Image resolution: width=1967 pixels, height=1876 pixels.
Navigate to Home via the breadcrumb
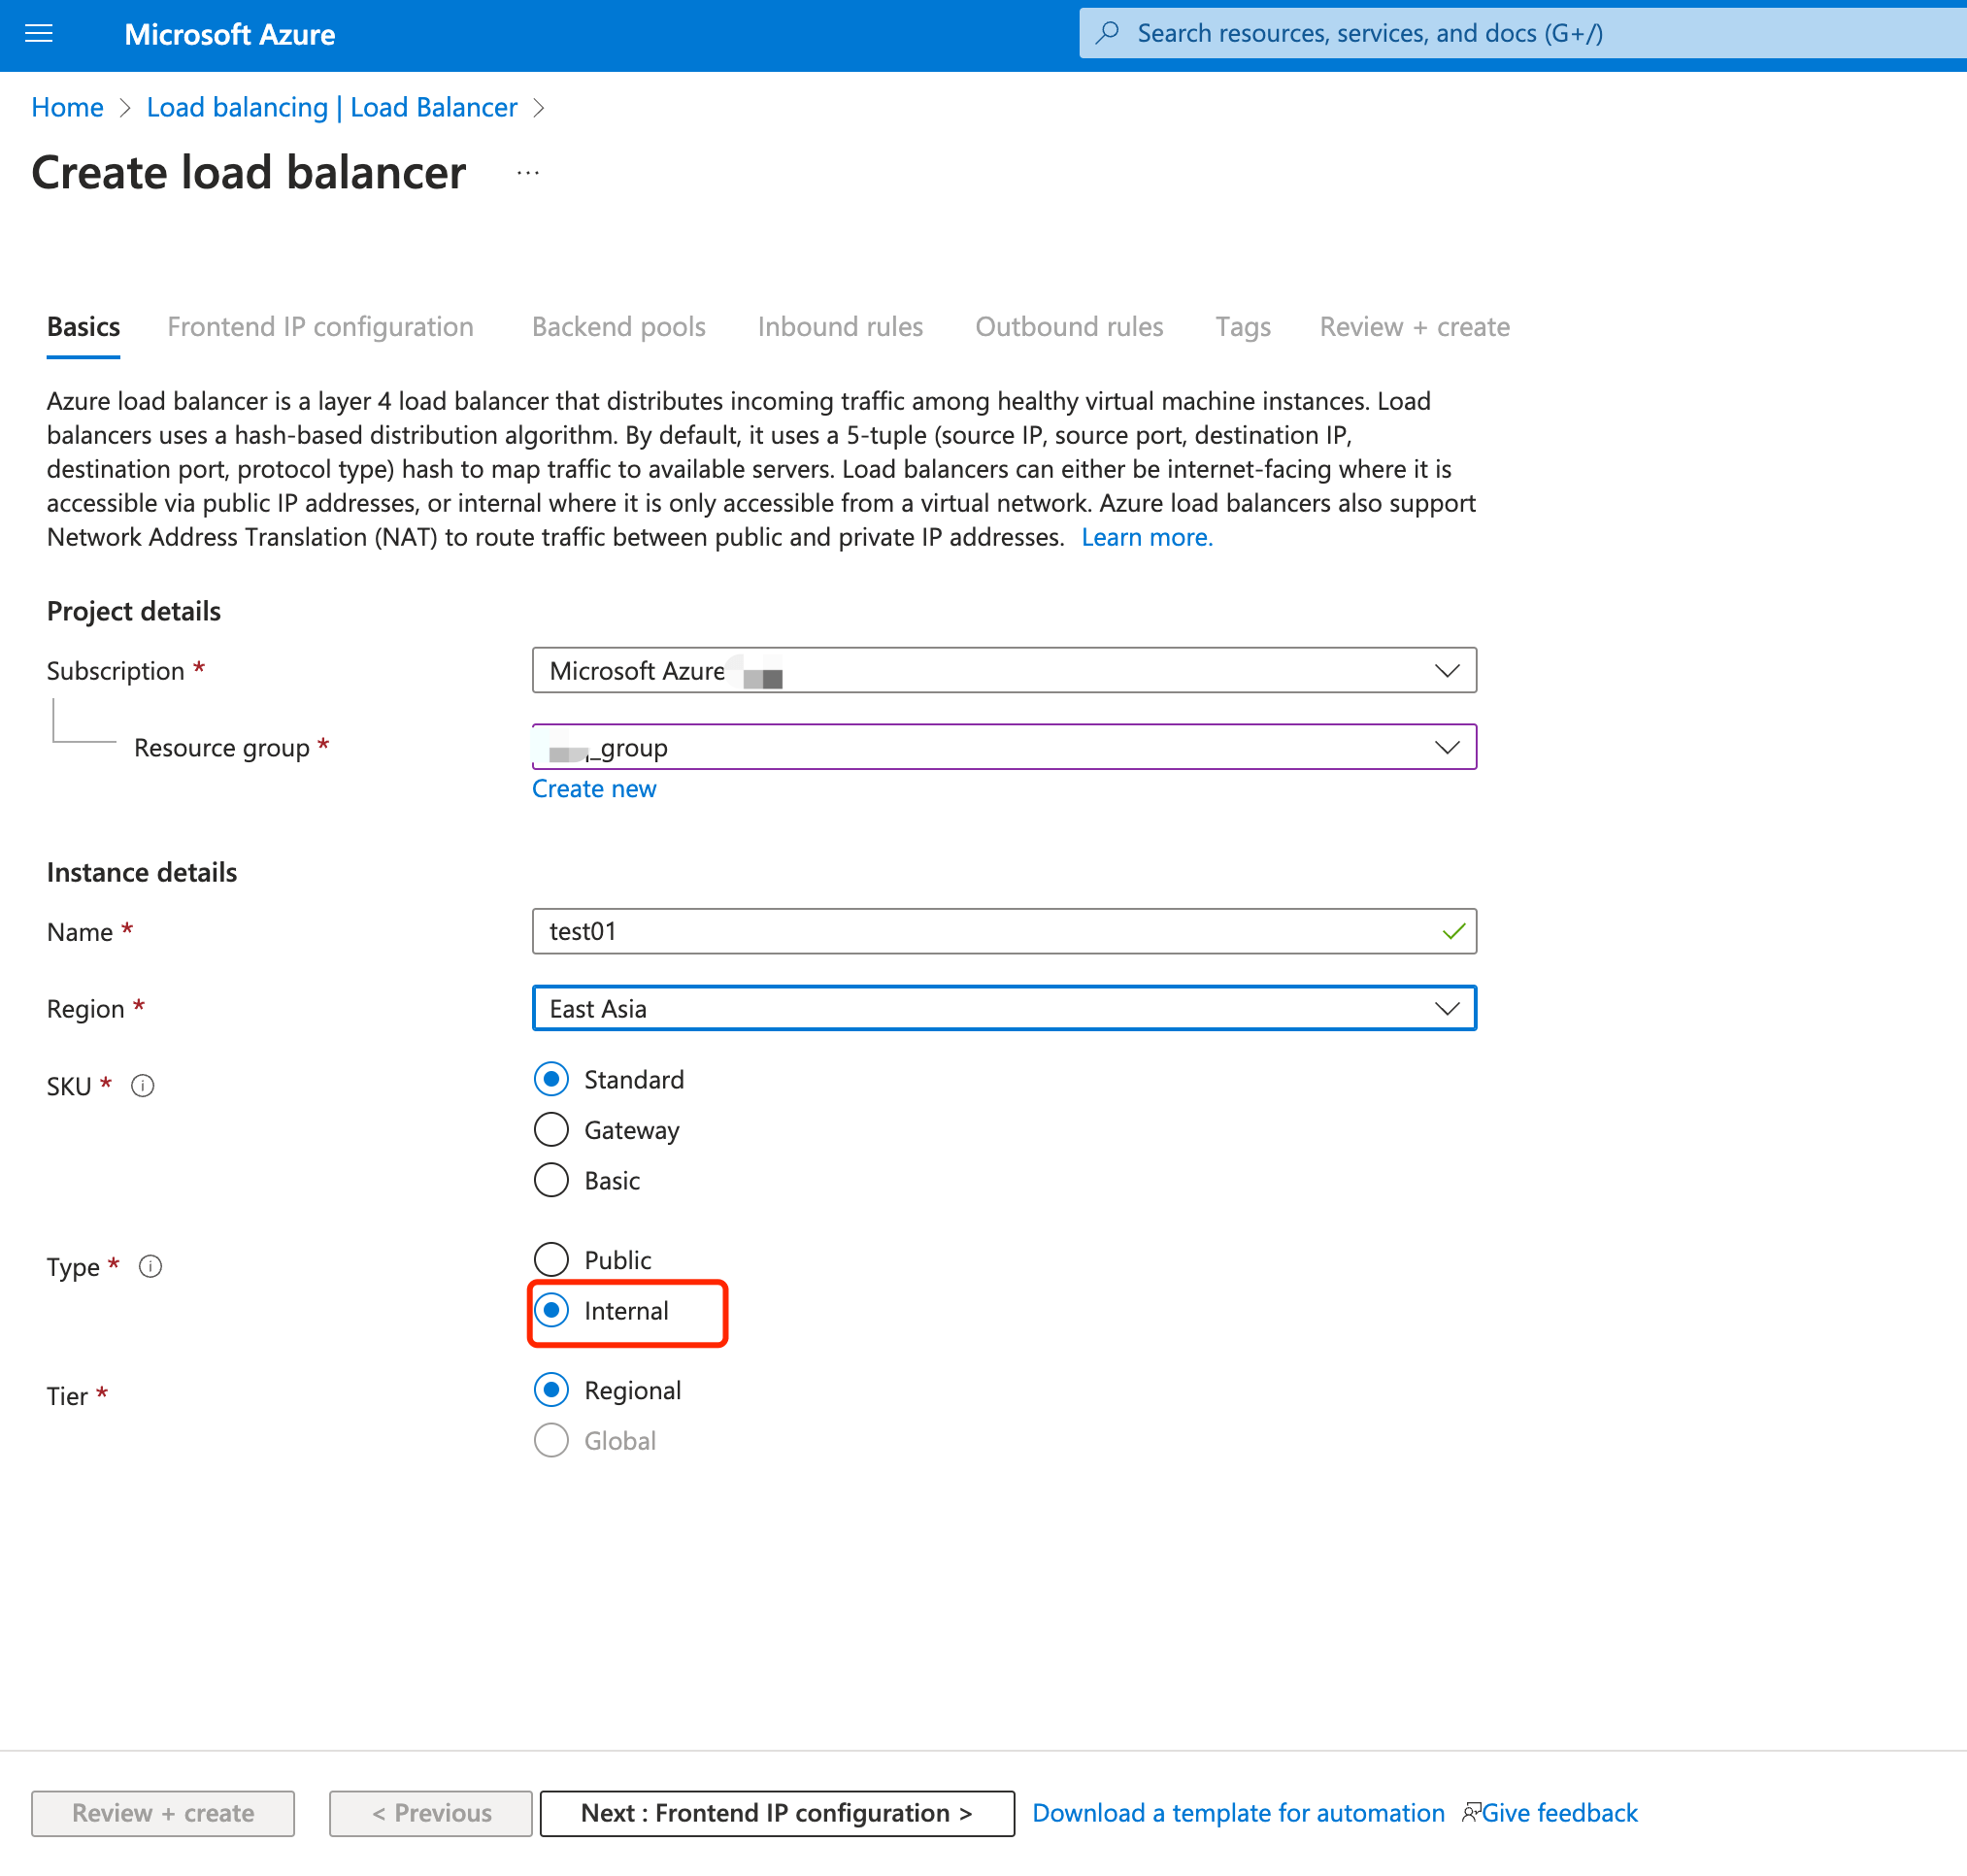point(66,107)
